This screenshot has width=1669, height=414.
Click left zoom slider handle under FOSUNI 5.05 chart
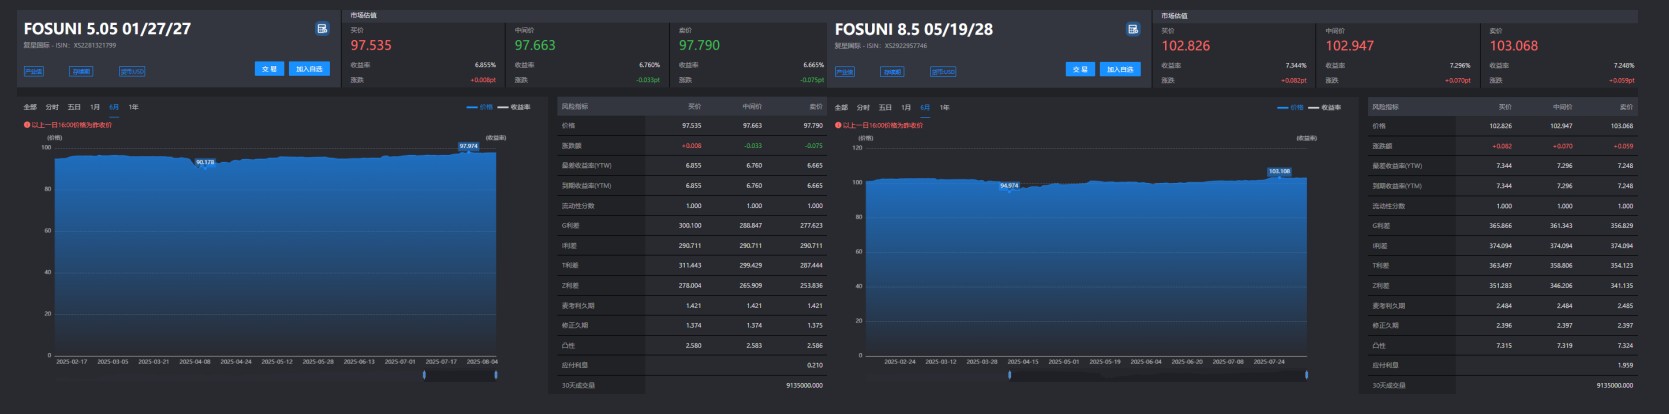click(x=424, y=375)
